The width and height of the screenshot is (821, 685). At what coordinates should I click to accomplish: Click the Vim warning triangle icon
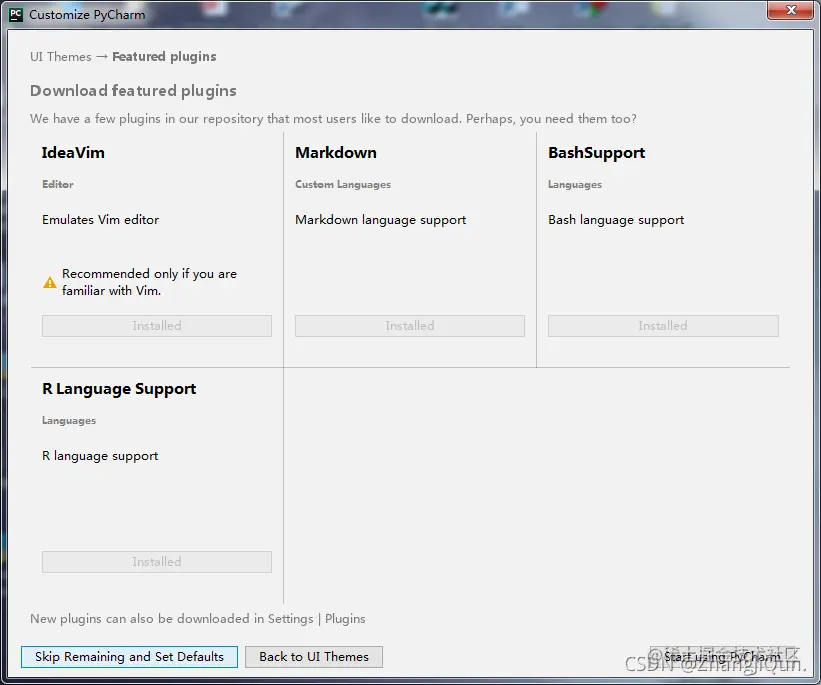tap(50, 283)
